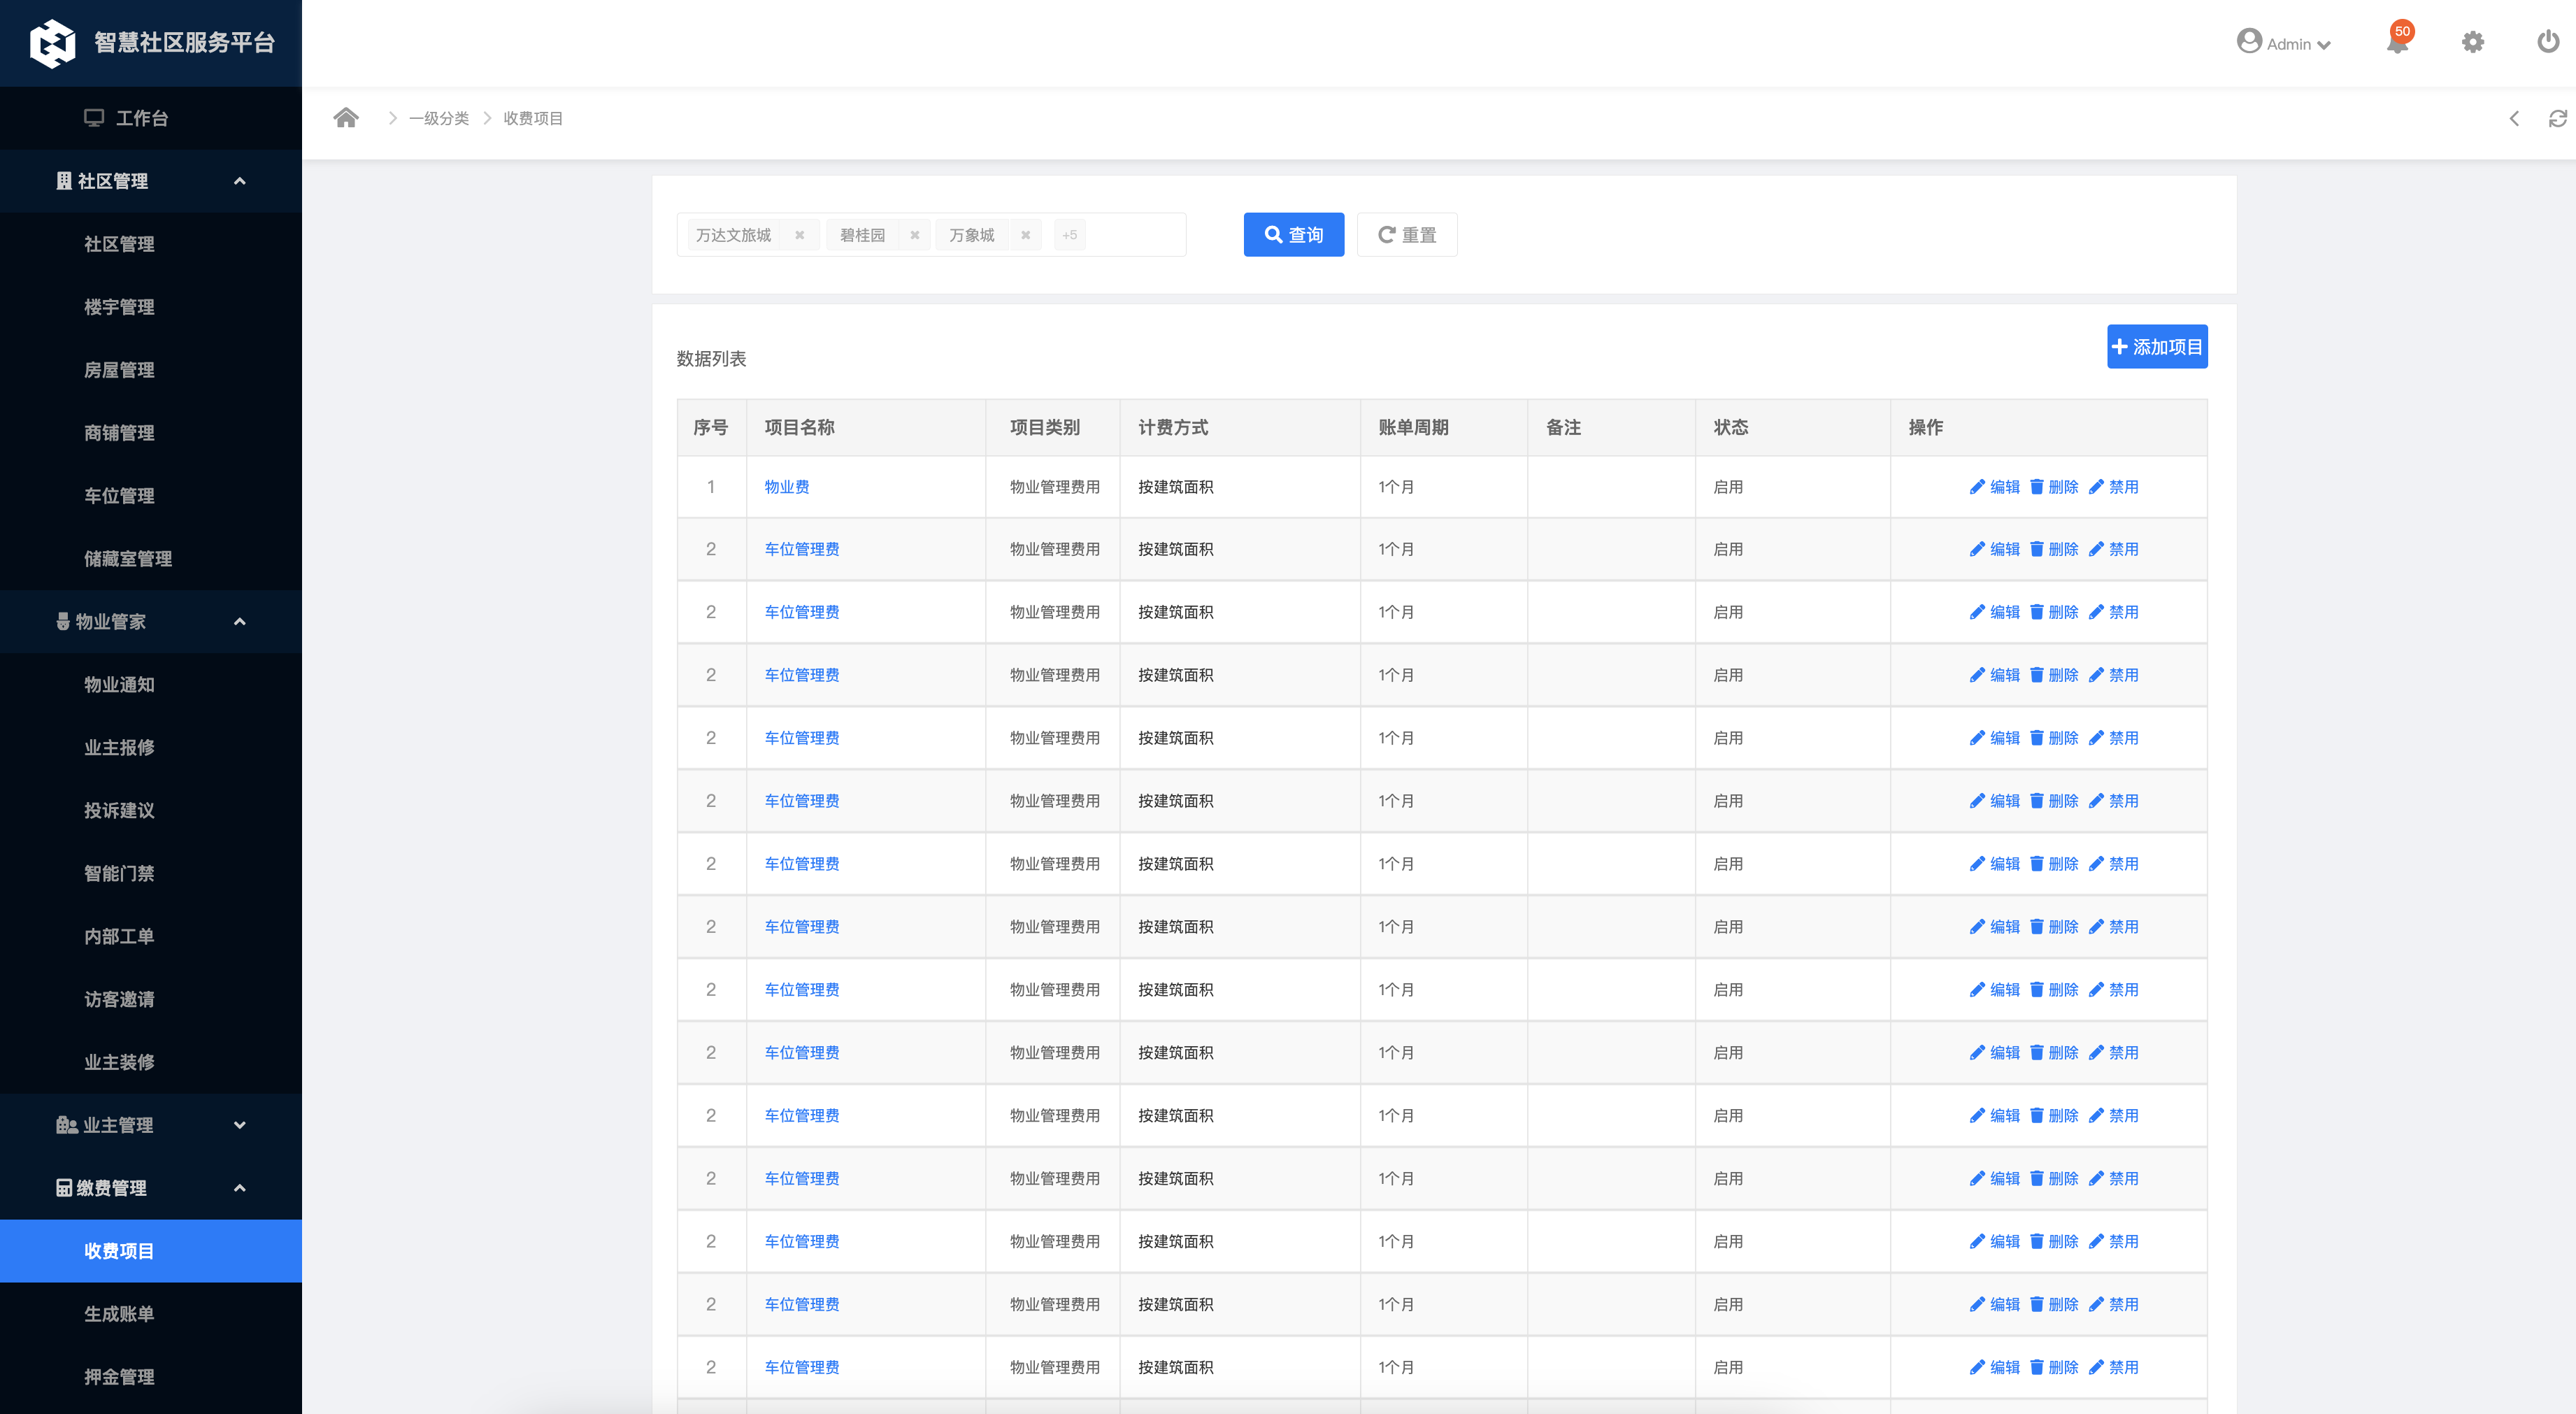Collapse the 社区管理 menu group

click(x=151, y=181)
